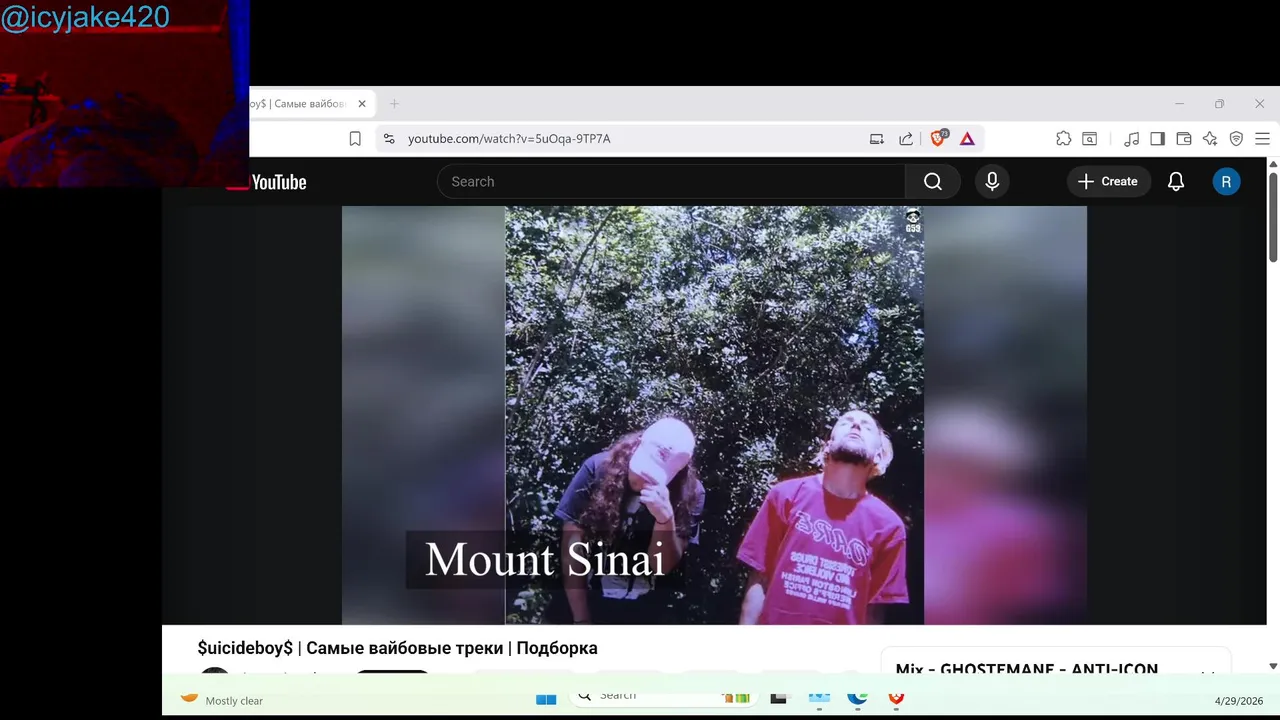Image resolution: width=1280 pixels, height=720 pixels.
Task: Click the install app icon in address bar
Action: (x=877, y=139)
